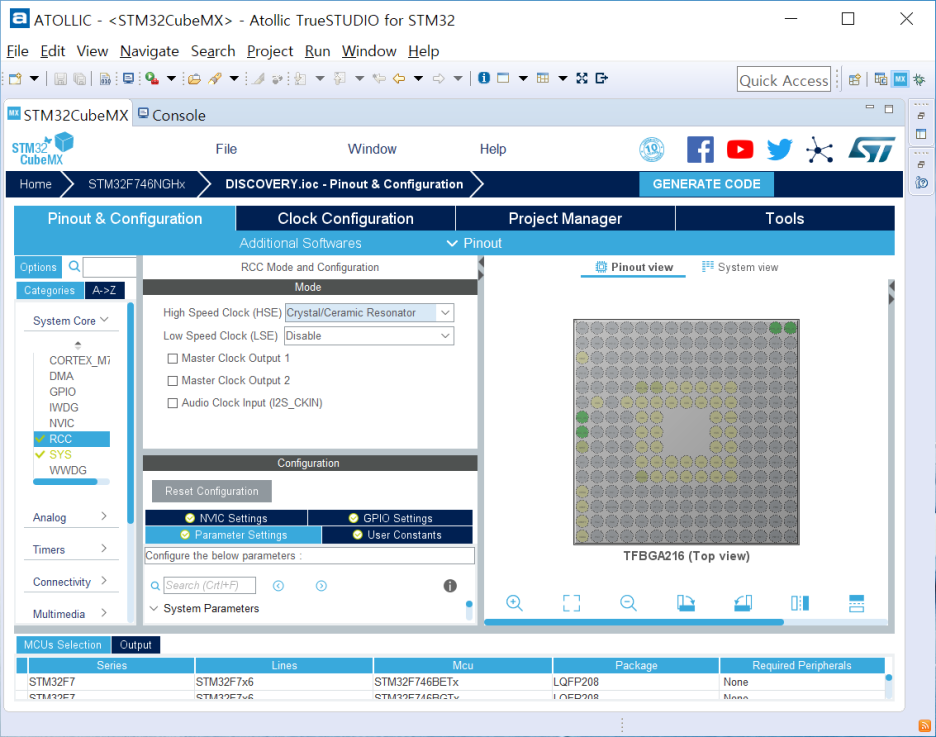
Task: Open the ST Twitter icon
Action: tap(780, 149)
